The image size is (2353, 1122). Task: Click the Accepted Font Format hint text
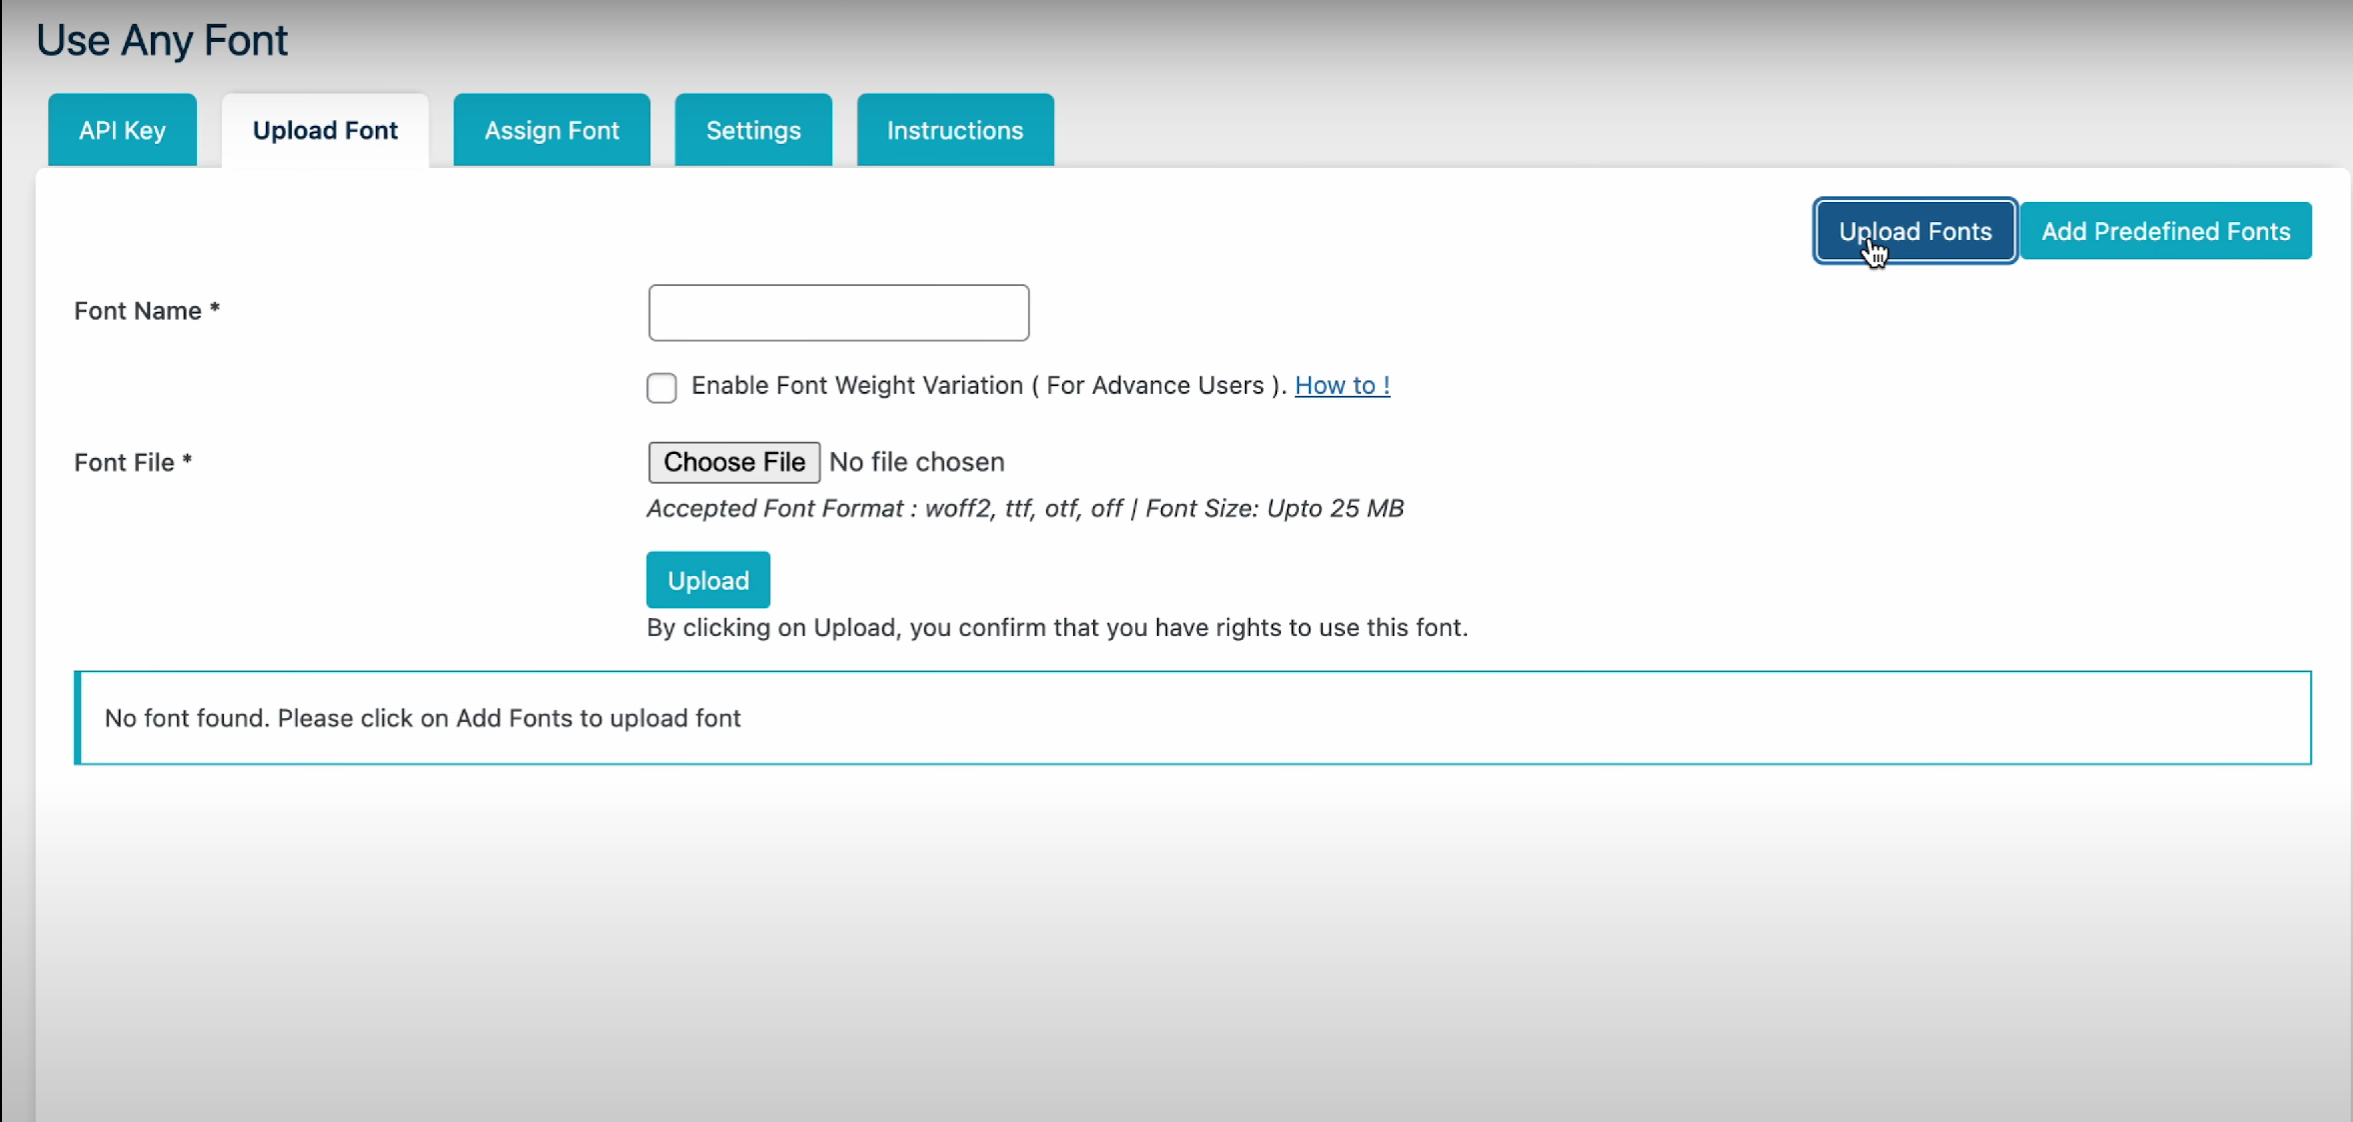coord(1024,509)
